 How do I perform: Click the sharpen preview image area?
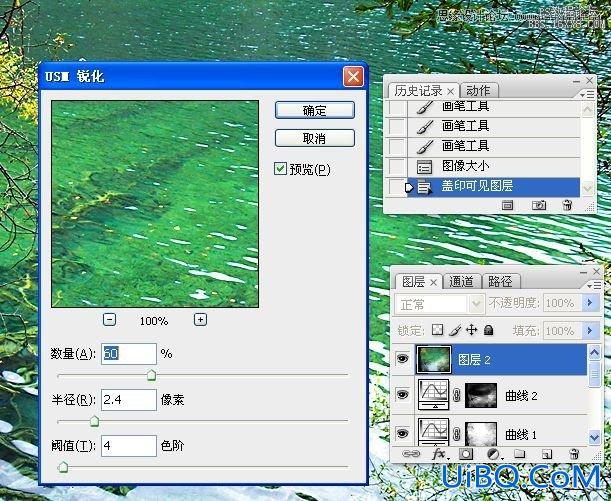click(155, 204)
